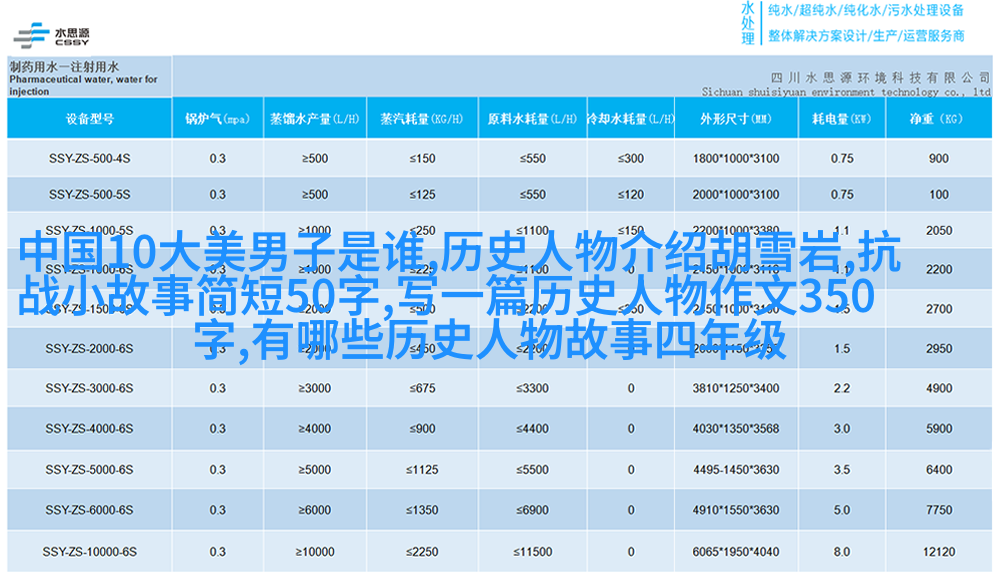Select the SSY-ZS-500-5S model cell
The height and width of the screenshot is (581, 1000).
click(x=89, y=195)
